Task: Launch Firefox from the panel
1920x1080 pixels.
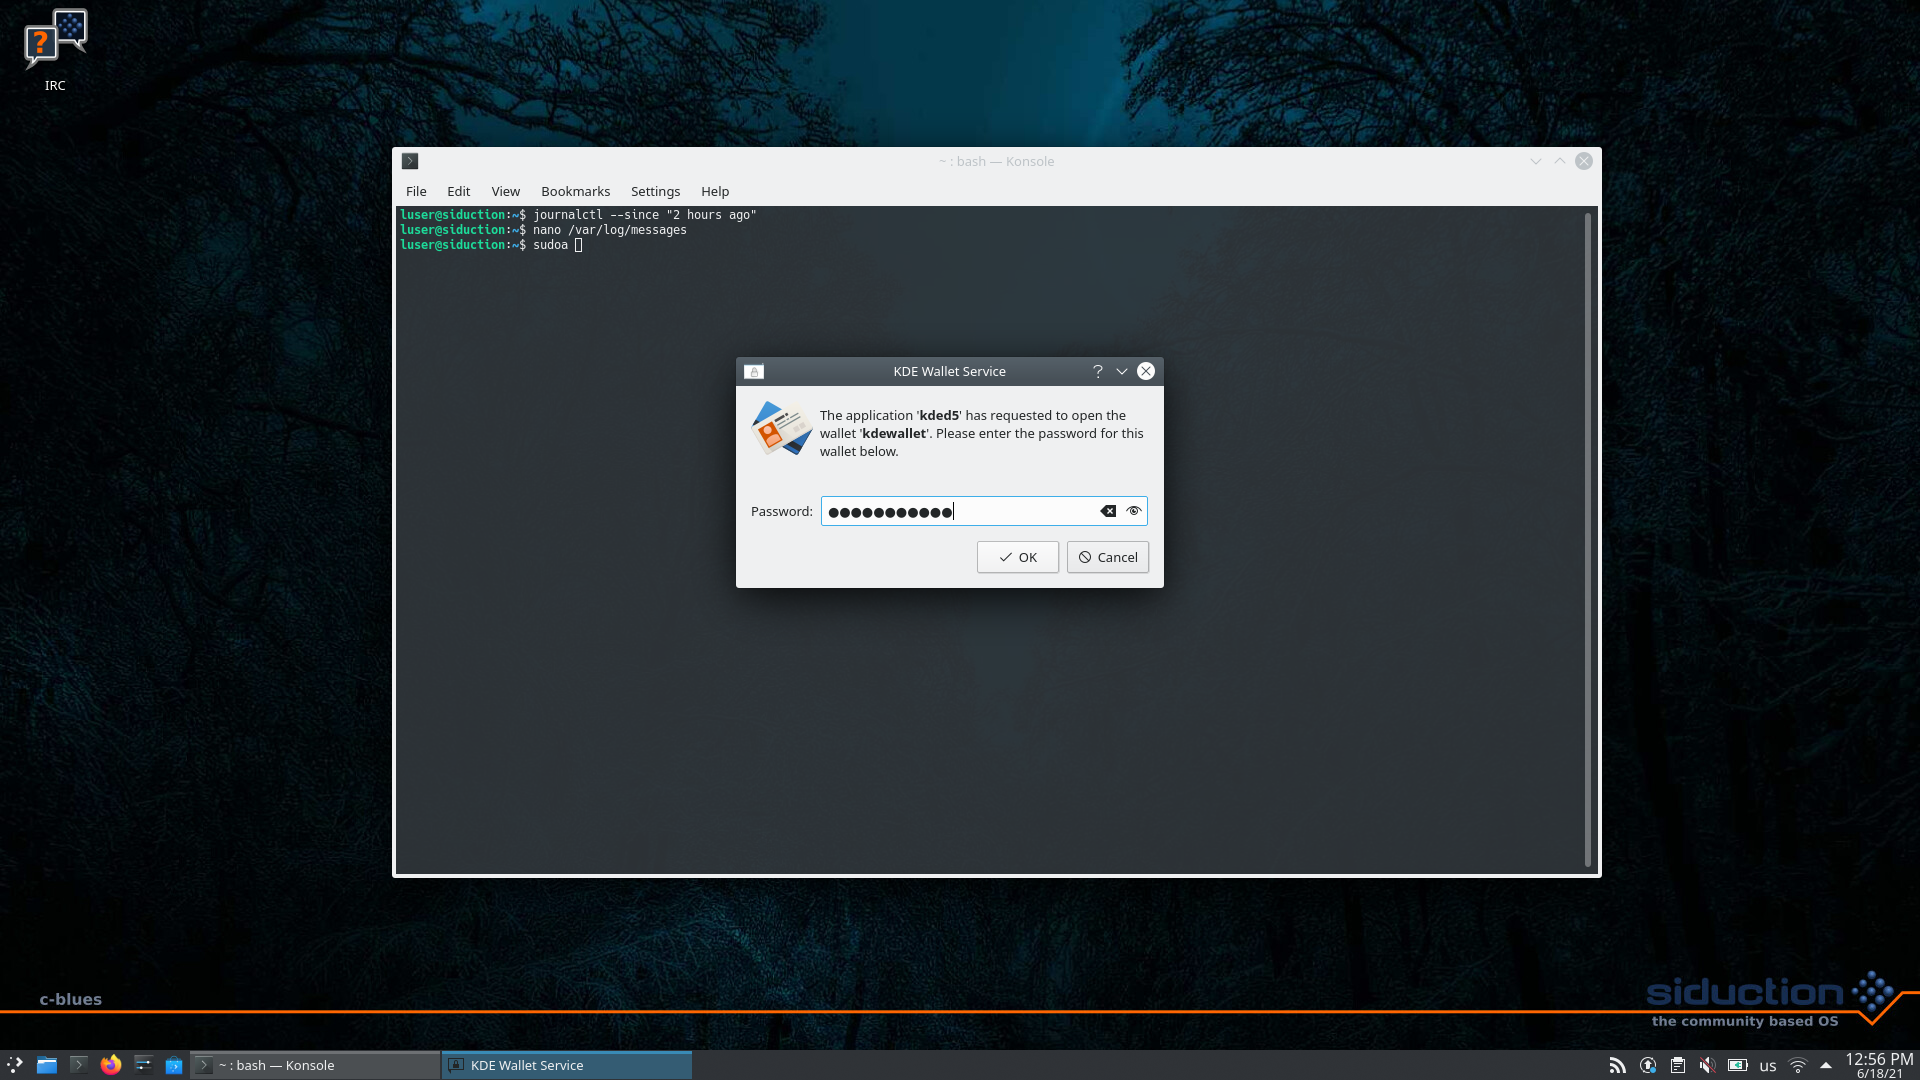Action: [x=111, y=1065]
